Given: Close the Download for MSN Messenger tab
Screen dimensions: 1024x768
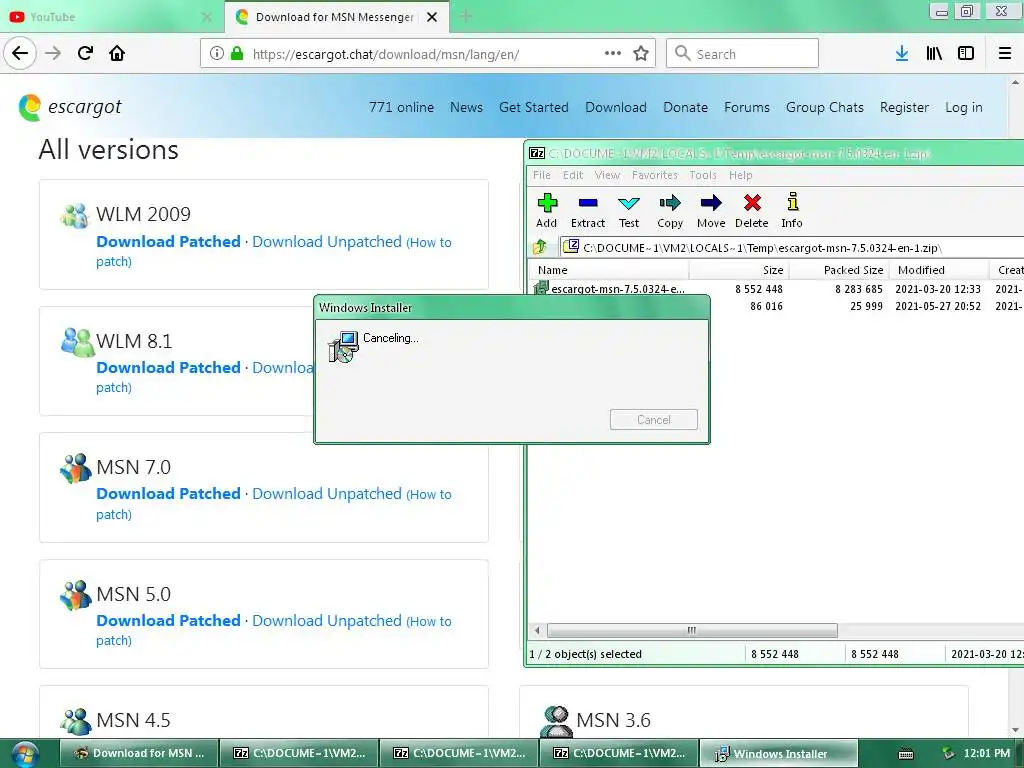Looking at the screenshot, I should point(432,17).
